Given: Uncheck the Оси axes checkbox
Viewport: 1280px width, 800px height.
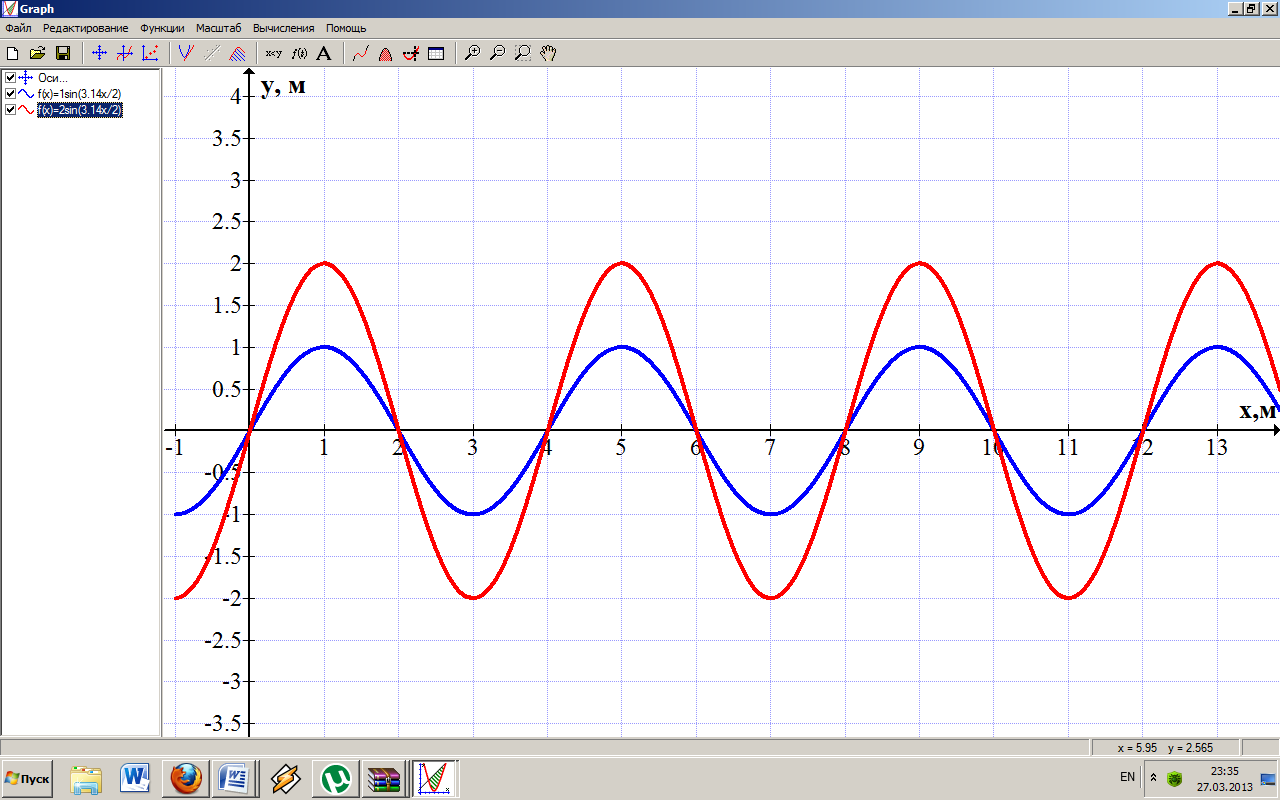Looking at the screenshot, I should click(10, 78).
